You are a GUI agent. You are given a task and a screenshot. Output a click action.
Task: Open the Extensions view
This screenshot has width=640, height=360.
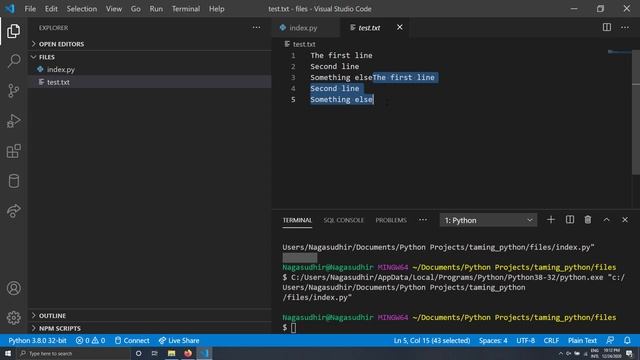point(13,151)
